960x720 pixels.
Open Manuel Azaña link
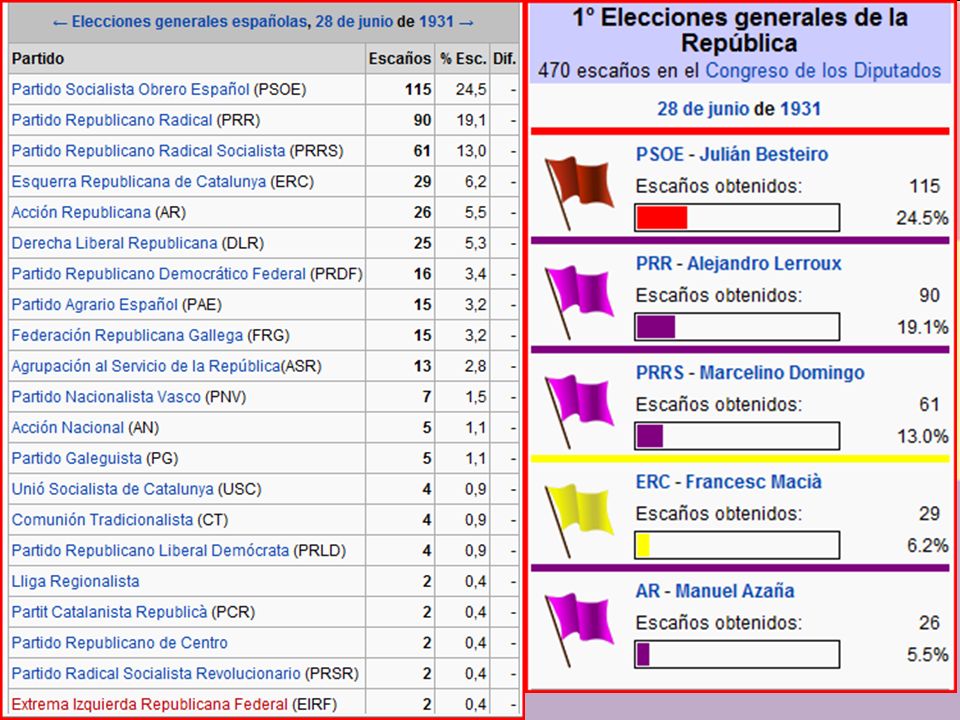tap(735, 591)
